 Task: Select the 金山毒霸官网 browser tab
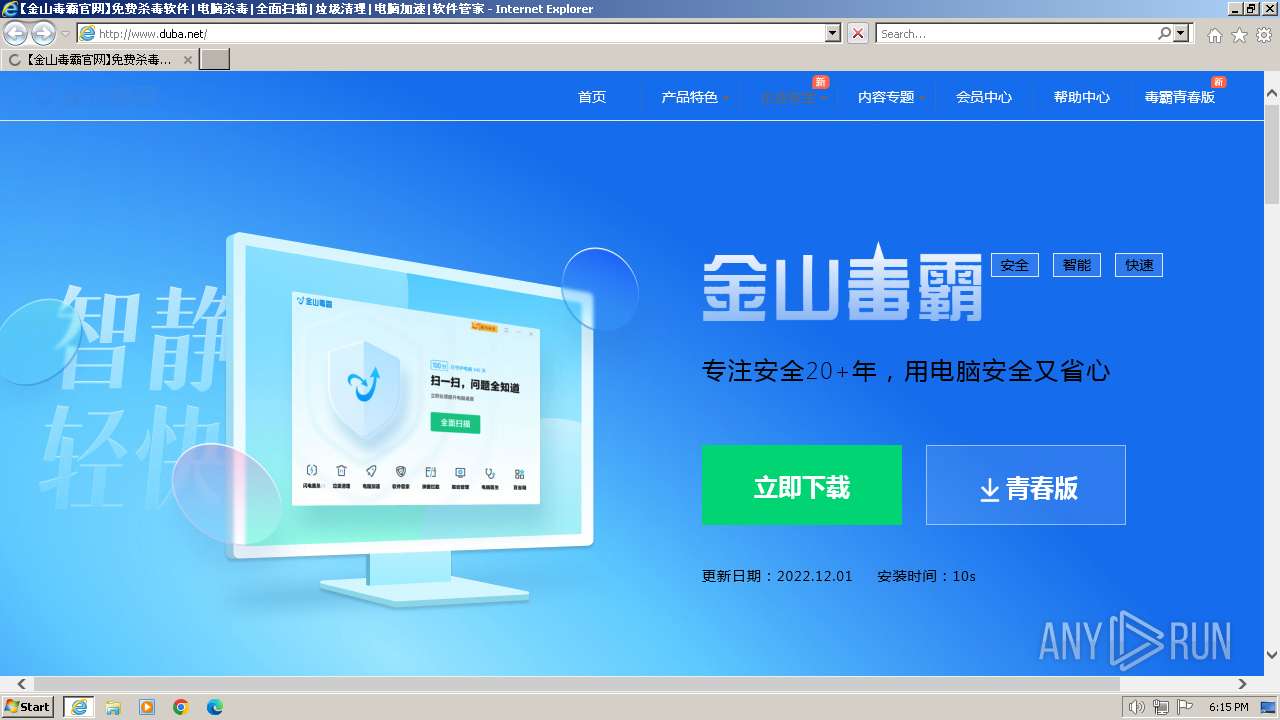[x=98, y=59]
